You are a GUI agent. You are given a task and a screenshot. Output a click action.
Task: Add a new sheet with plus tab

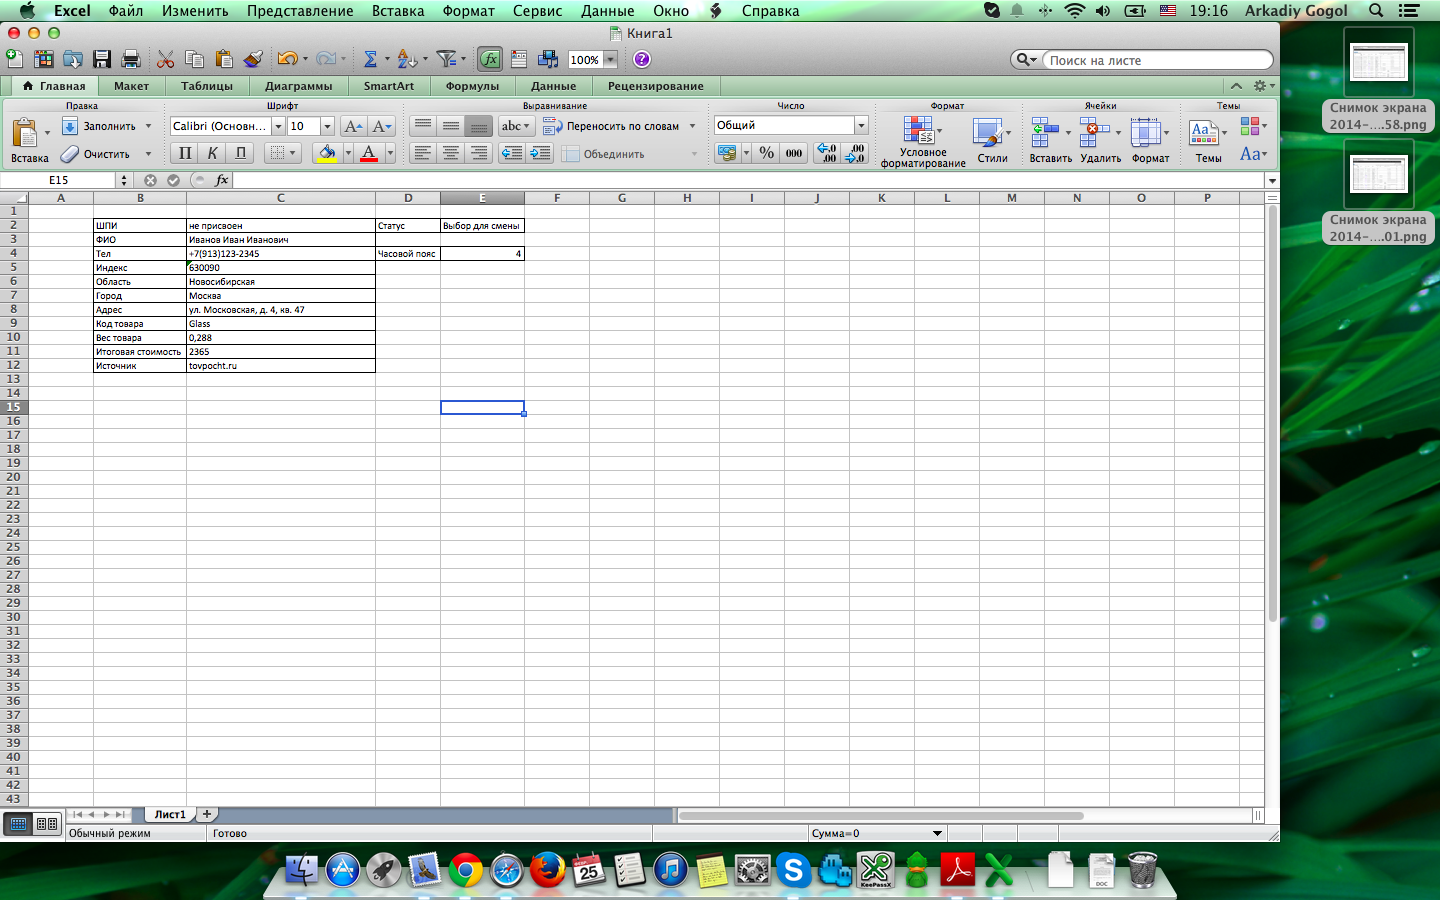(207, 814)
